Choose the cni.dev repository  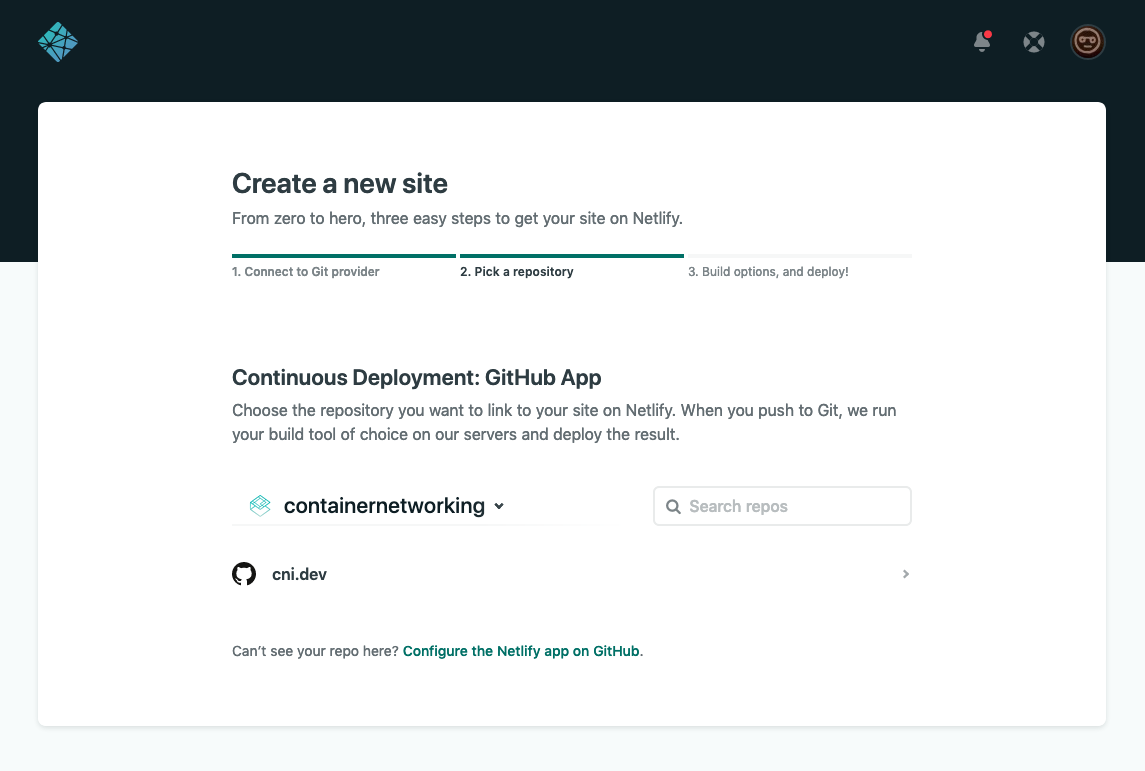571,574
